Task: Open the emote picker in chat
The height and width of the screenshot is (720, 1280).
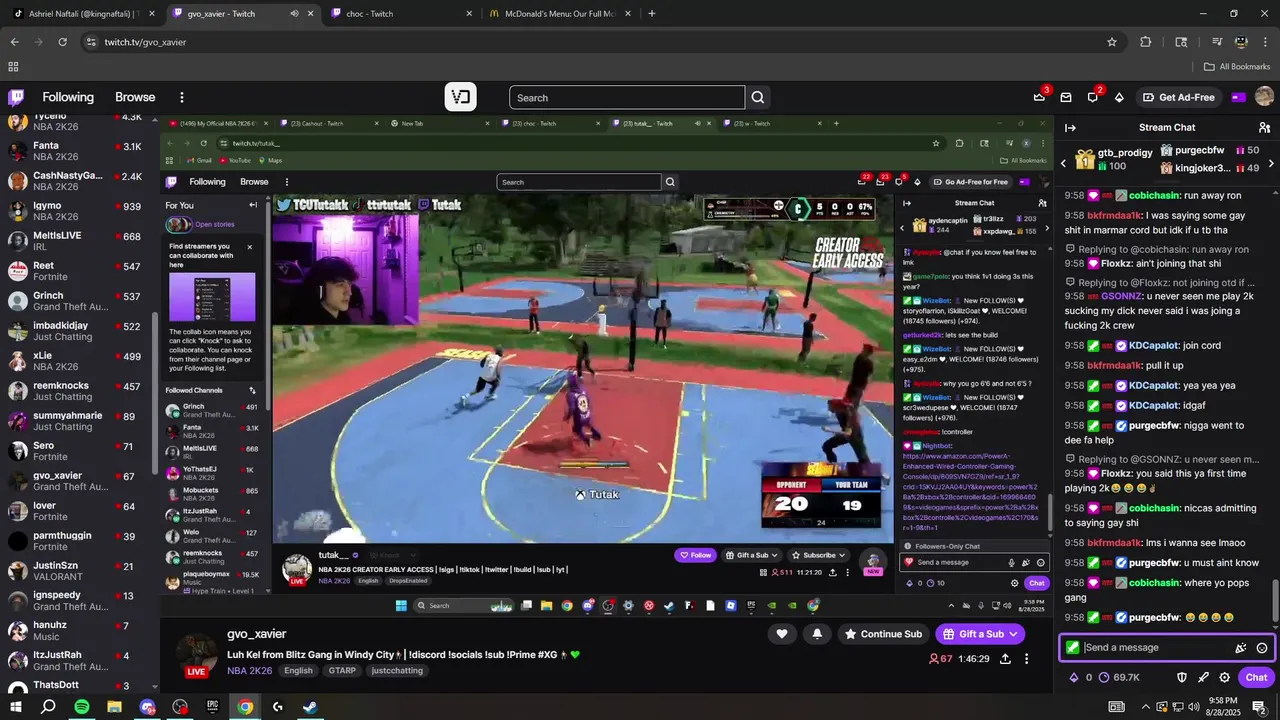Action: tap(1262, 647)
